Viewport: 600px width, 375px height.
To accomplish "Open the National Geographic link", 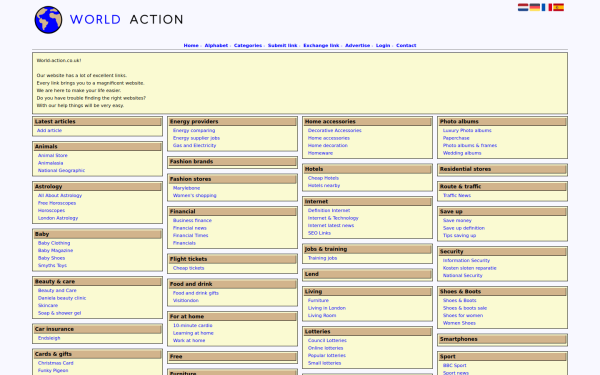I will tap(61, 170).
